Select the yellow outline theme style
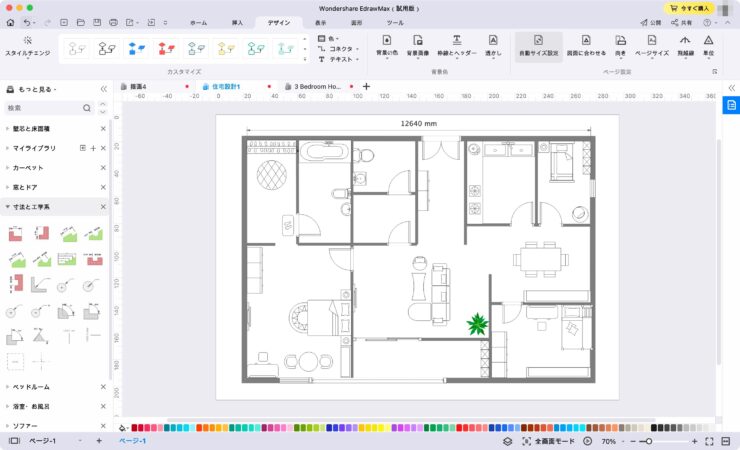740x450 pixels. (x=226, y=48)
